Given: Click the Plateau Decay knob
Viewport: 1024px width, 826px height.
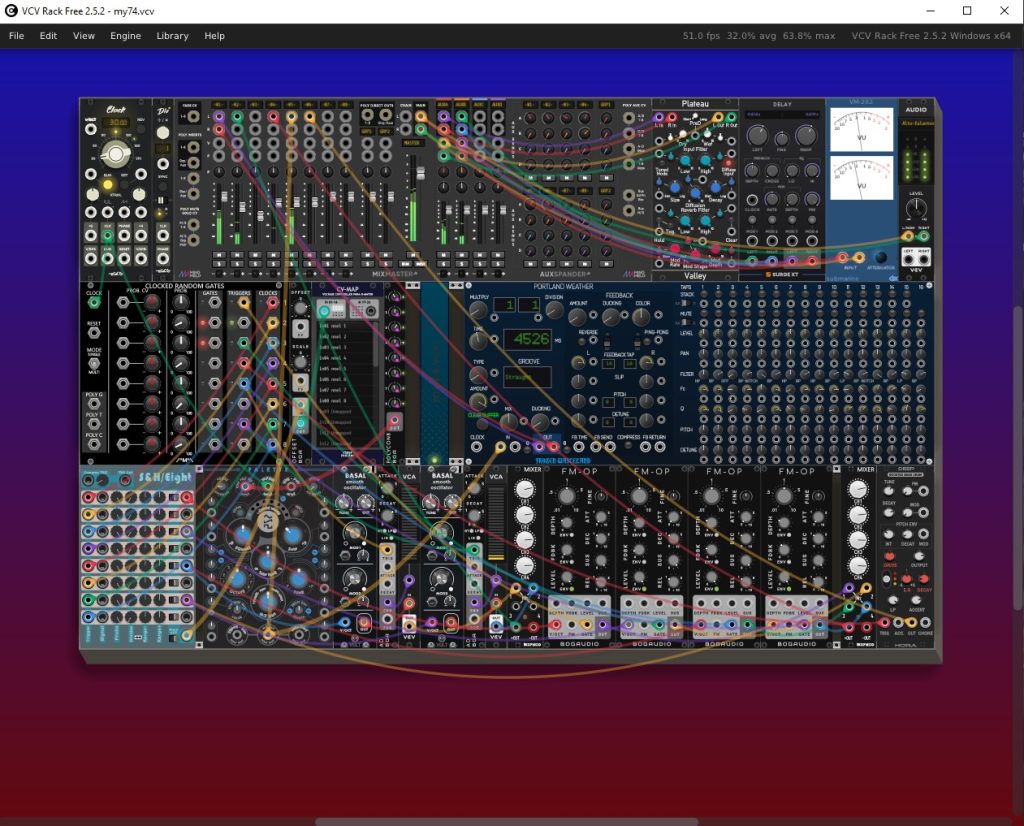Looking at the screenshot, I should click(715, 188).
